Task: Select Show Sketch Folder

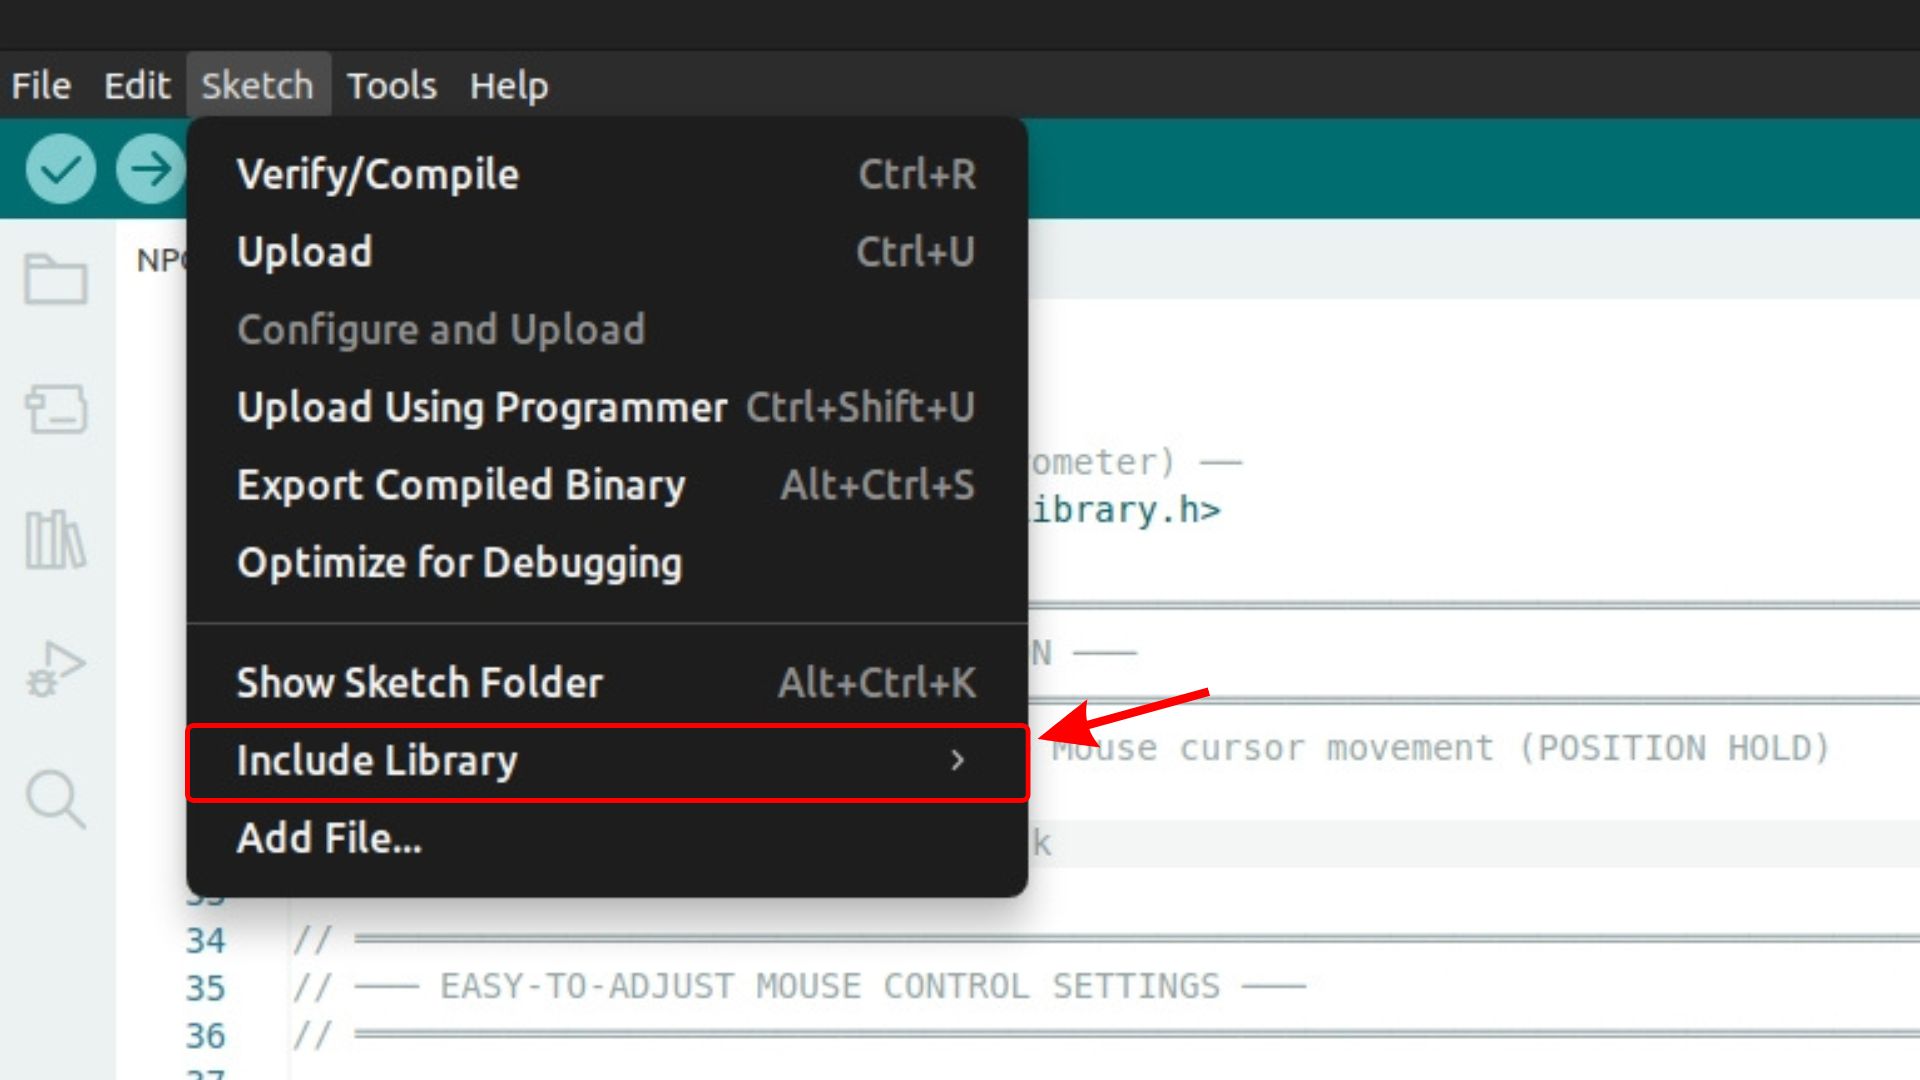Action: (x=607, y=683)
